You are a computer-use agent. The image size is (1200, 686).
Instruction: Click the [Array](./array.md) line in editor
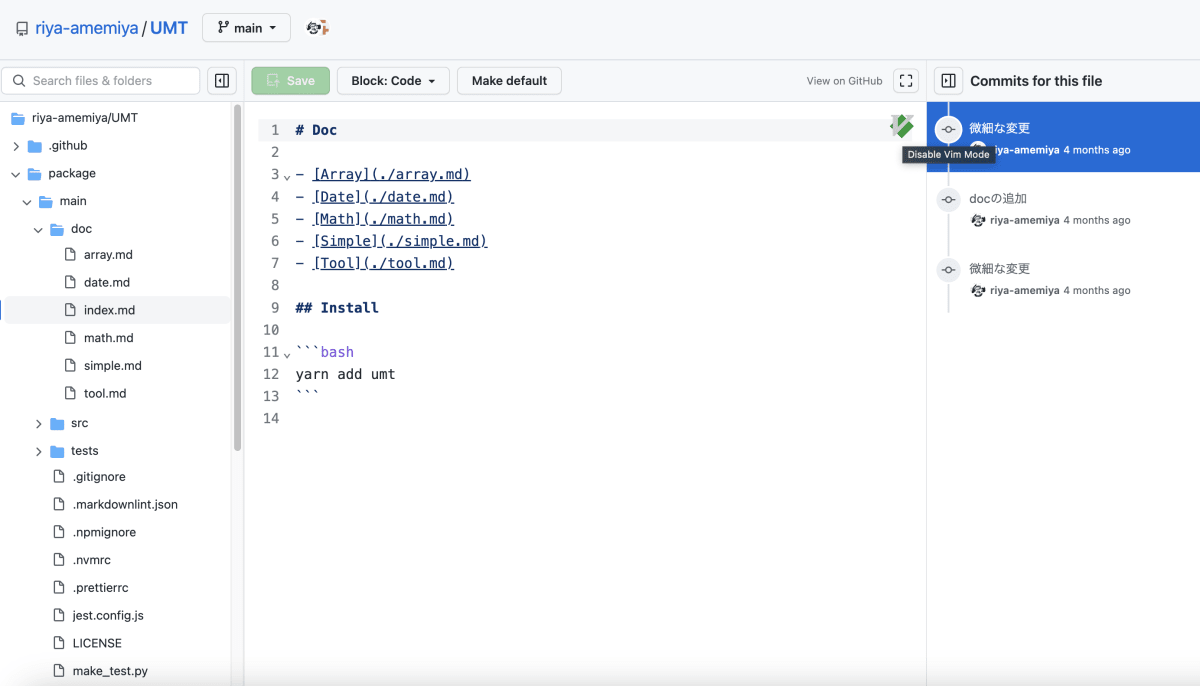click(383, 174)
